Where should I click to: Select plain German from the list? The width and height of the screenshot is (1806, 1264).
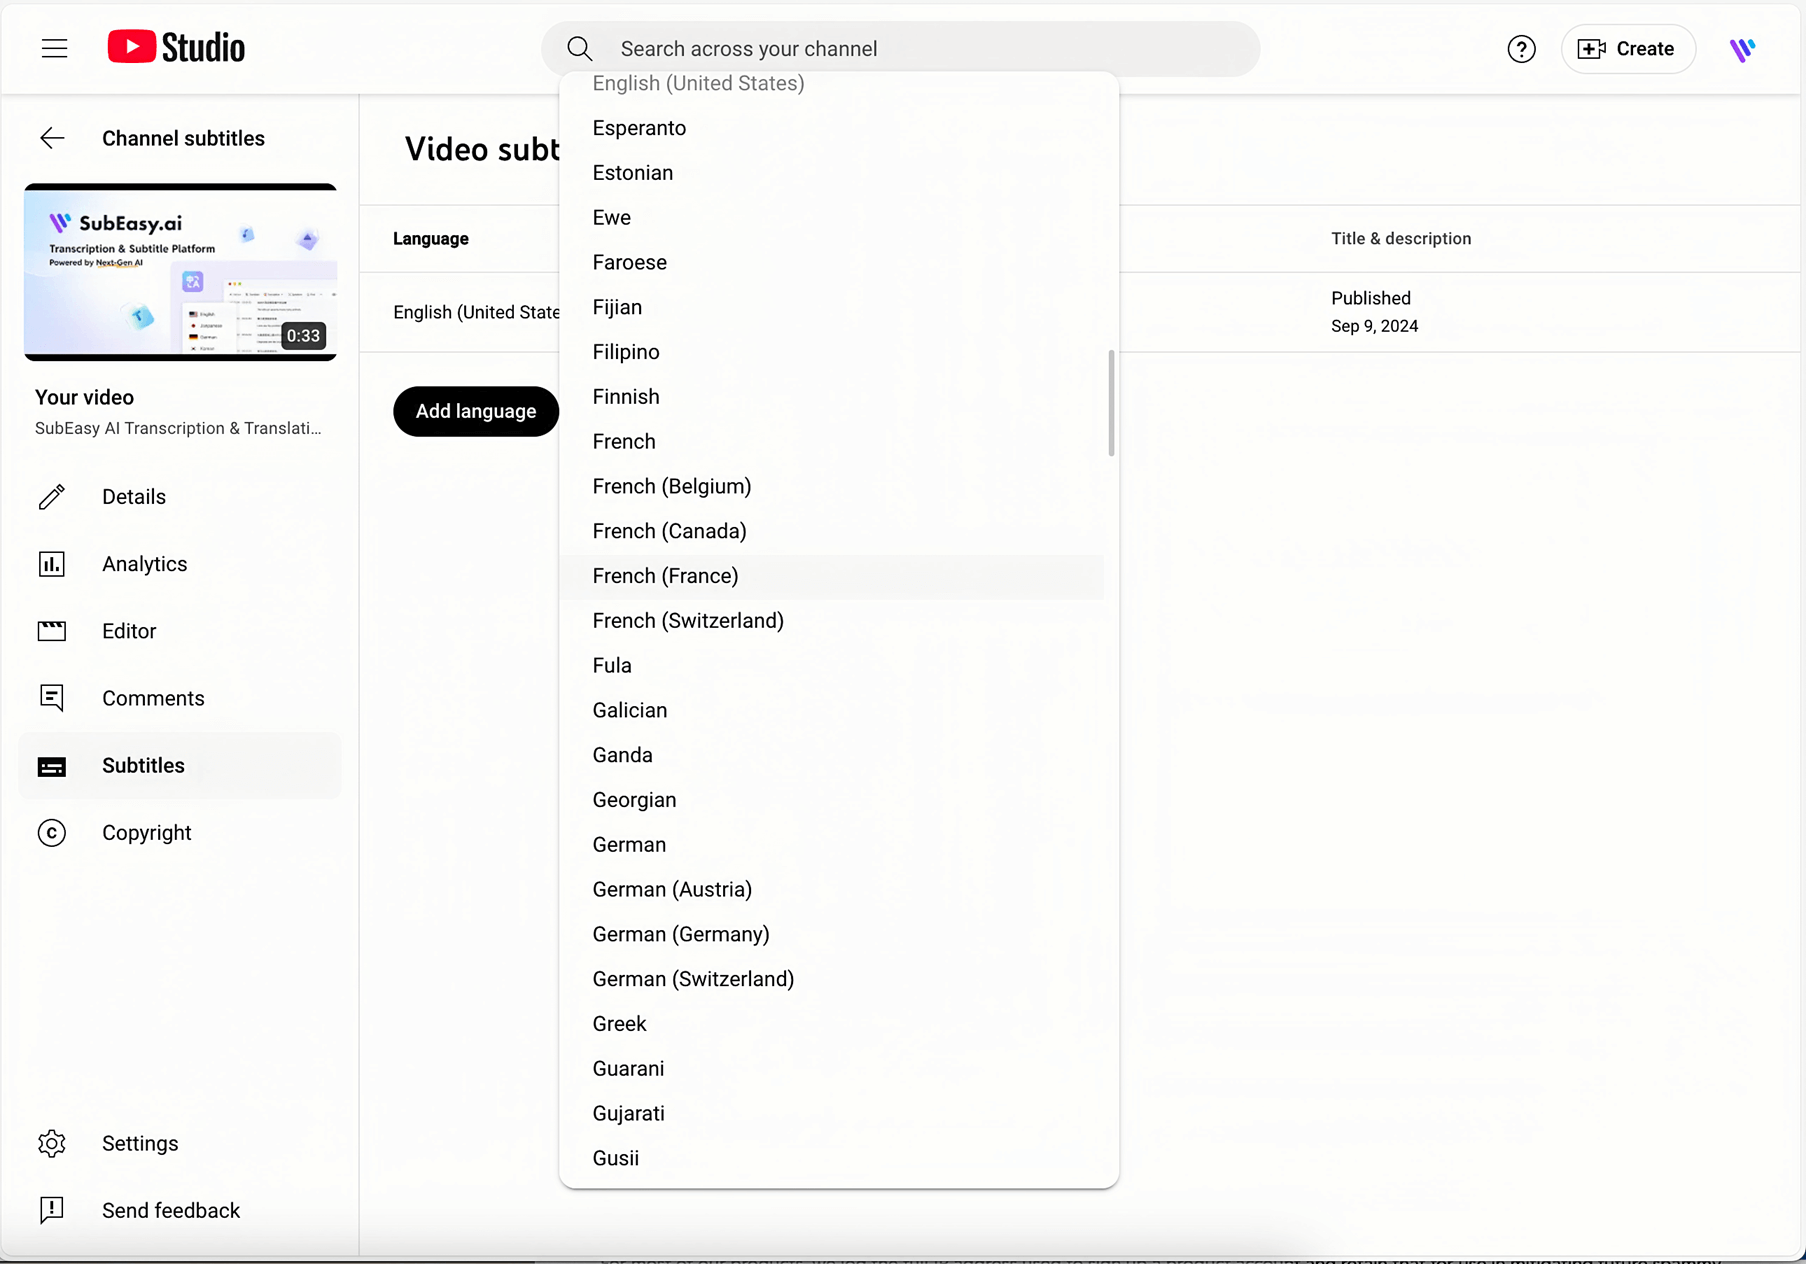click(832, 845)
